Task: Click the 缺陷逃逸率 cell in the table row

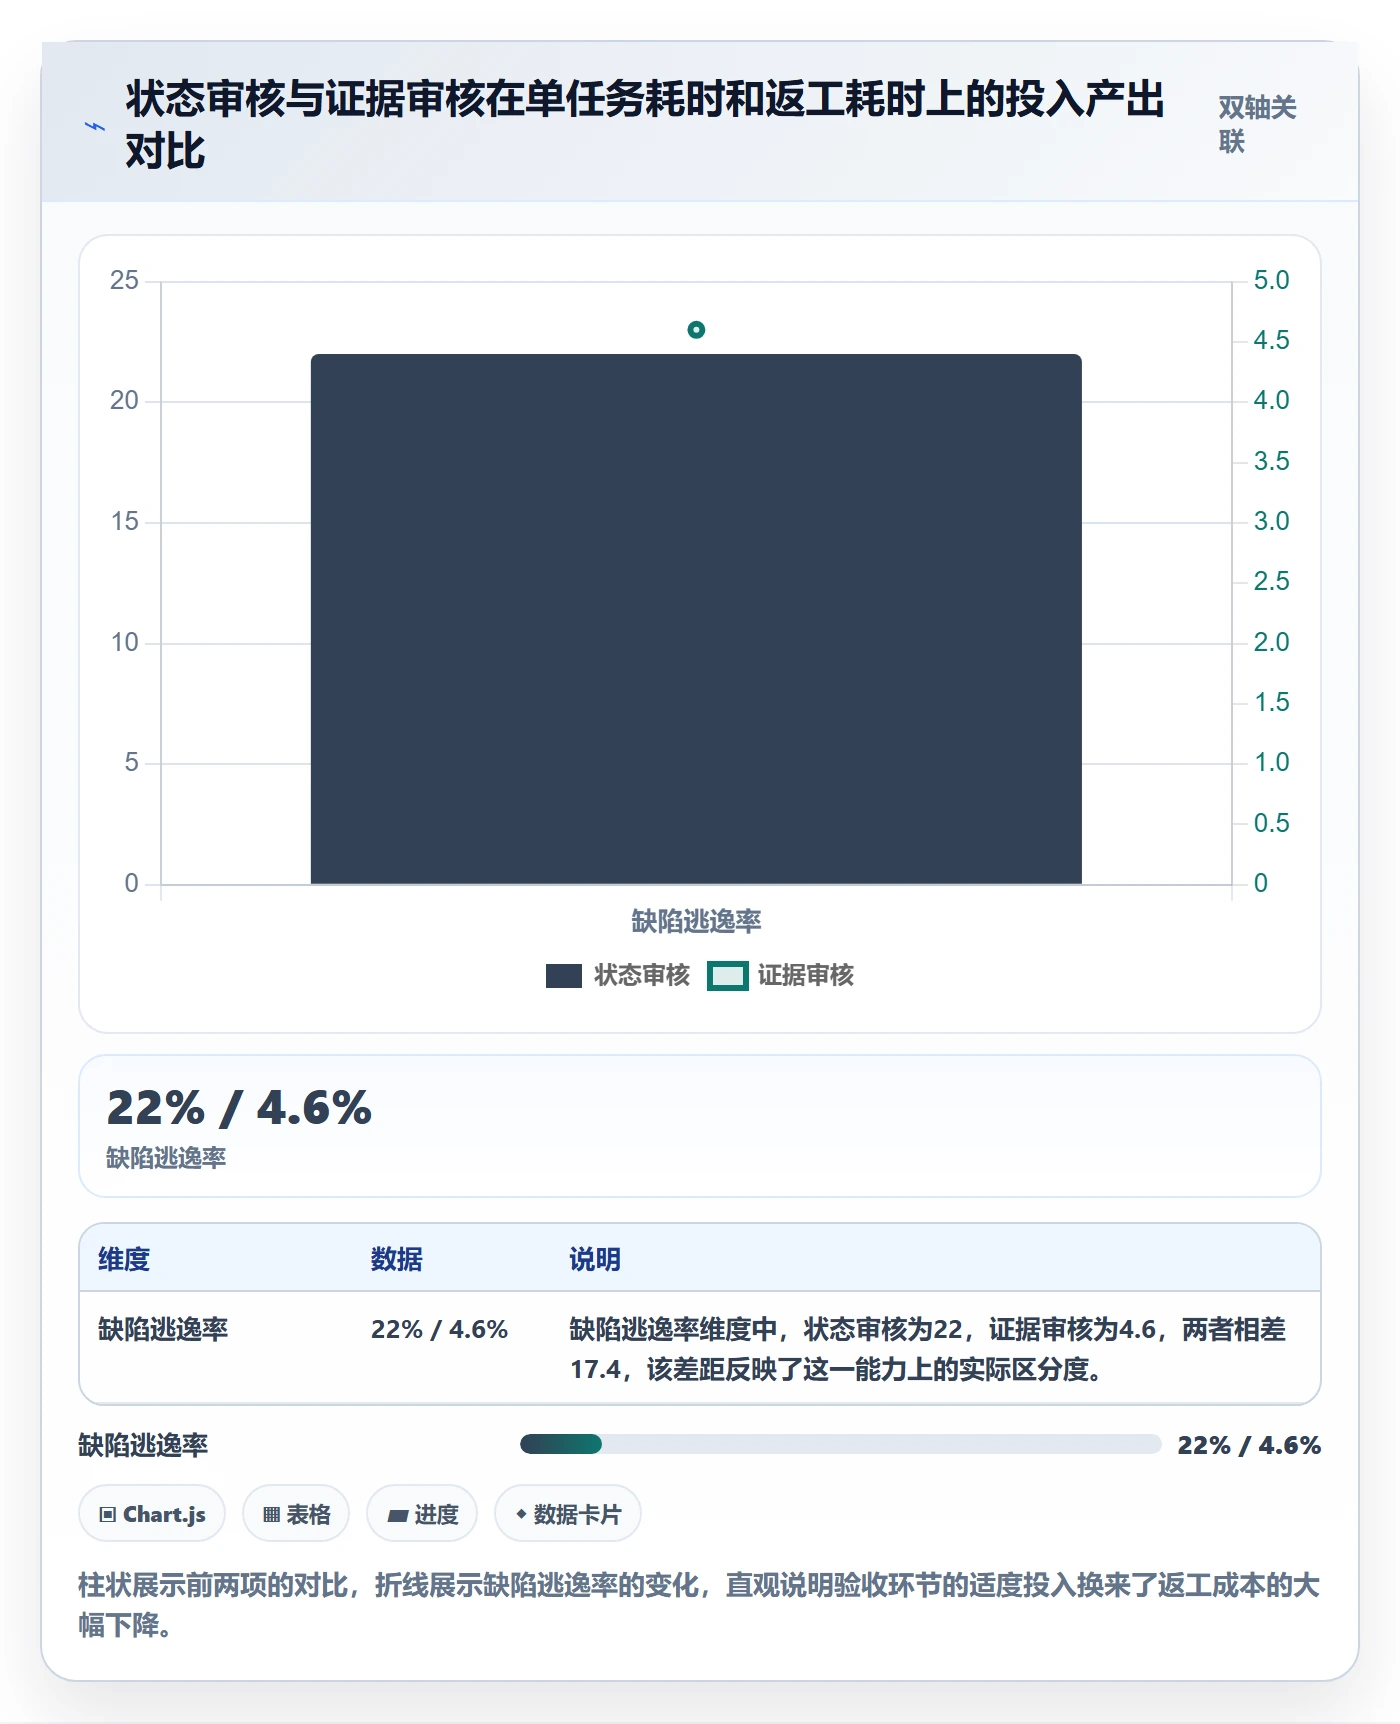Action: tap(163, 1329)
